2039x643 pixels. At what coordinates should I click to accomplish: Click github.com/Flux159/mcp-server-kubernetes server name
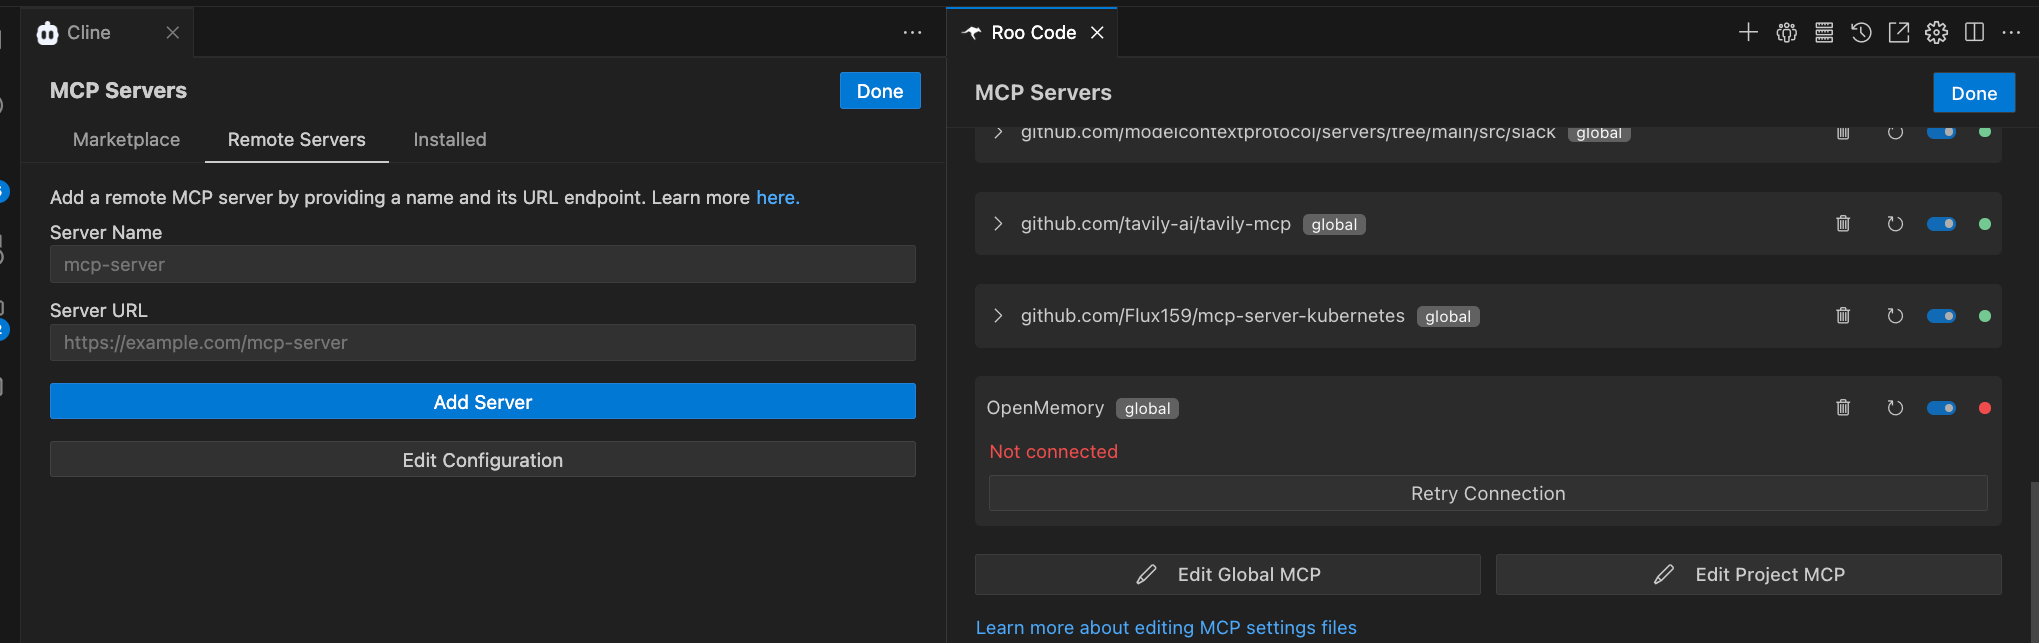[x=1213, y=316]
